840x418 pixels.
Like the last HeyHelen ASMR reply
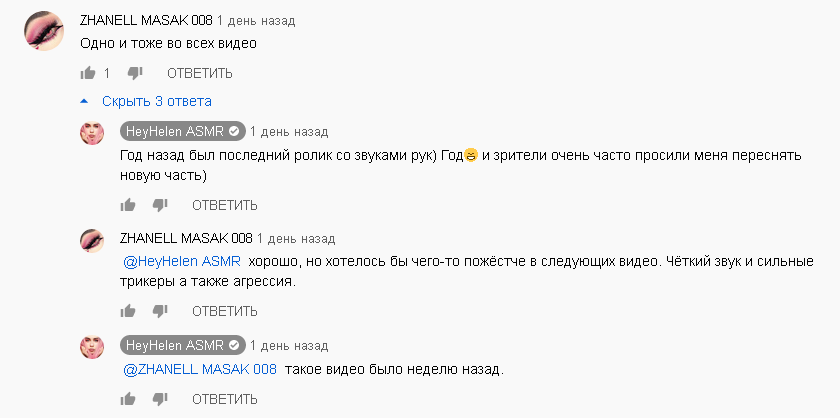coord(128,399)
